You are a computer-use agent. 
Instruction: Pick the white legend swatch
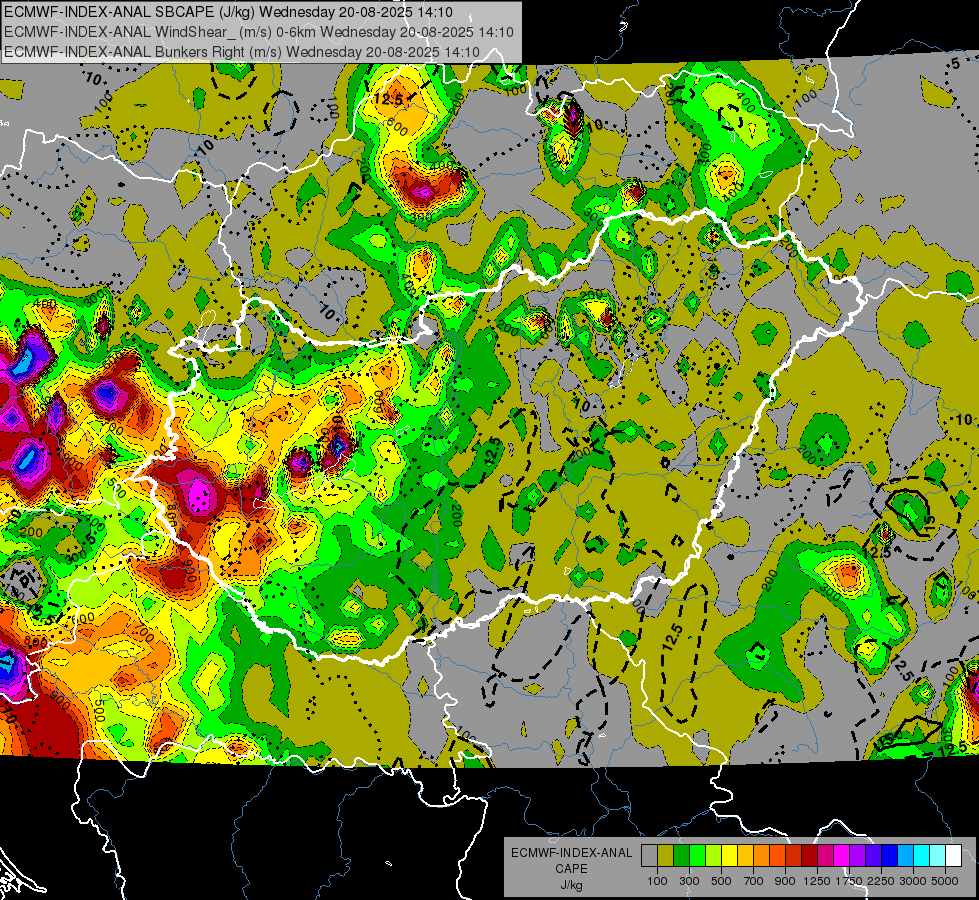pyautogui.click(x=953, y=855)
